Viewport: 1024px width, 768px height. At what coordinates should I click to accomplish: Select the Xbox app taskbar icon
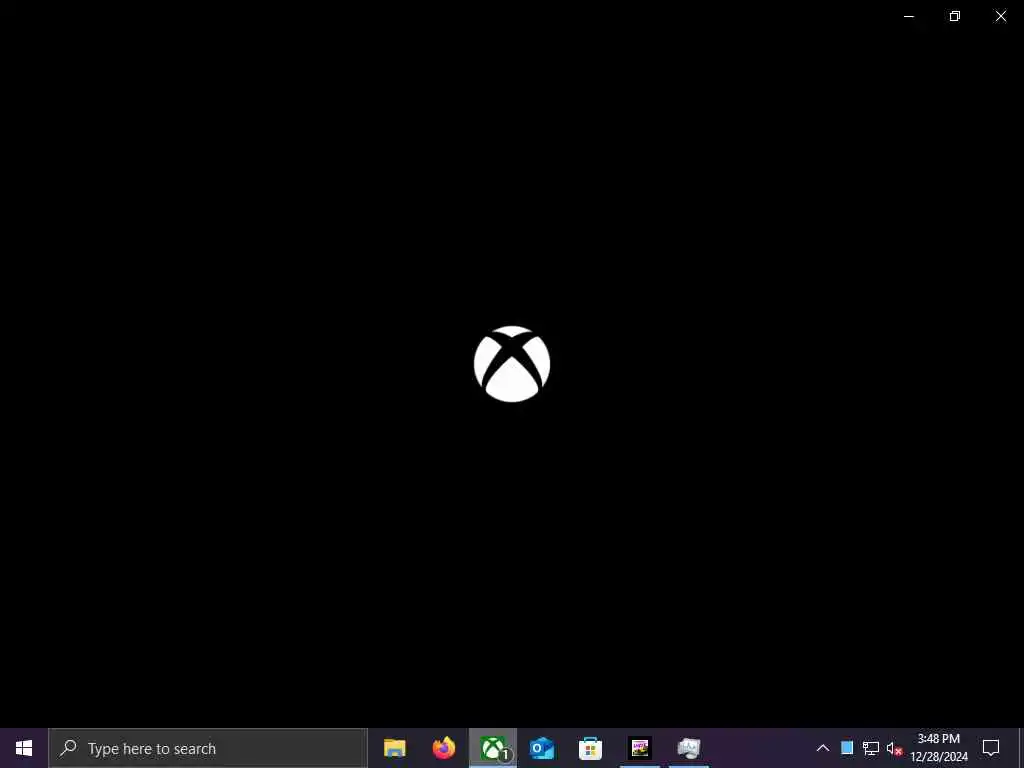(x=493, y=748)
